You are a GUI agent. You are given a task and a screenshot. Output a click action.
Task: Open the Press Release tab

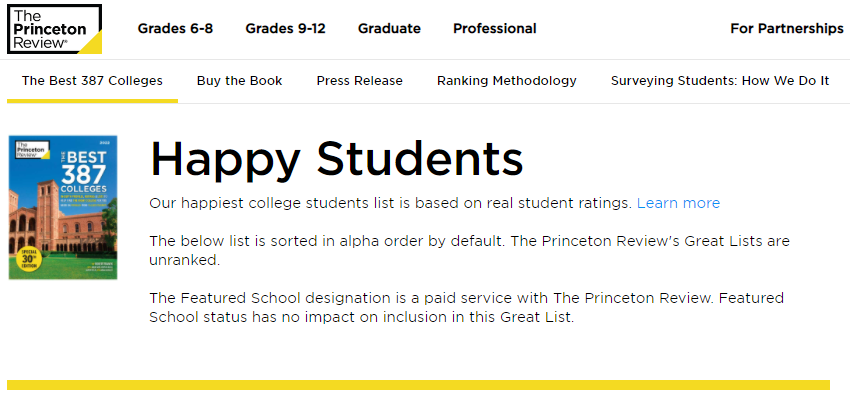click(360, 81)
